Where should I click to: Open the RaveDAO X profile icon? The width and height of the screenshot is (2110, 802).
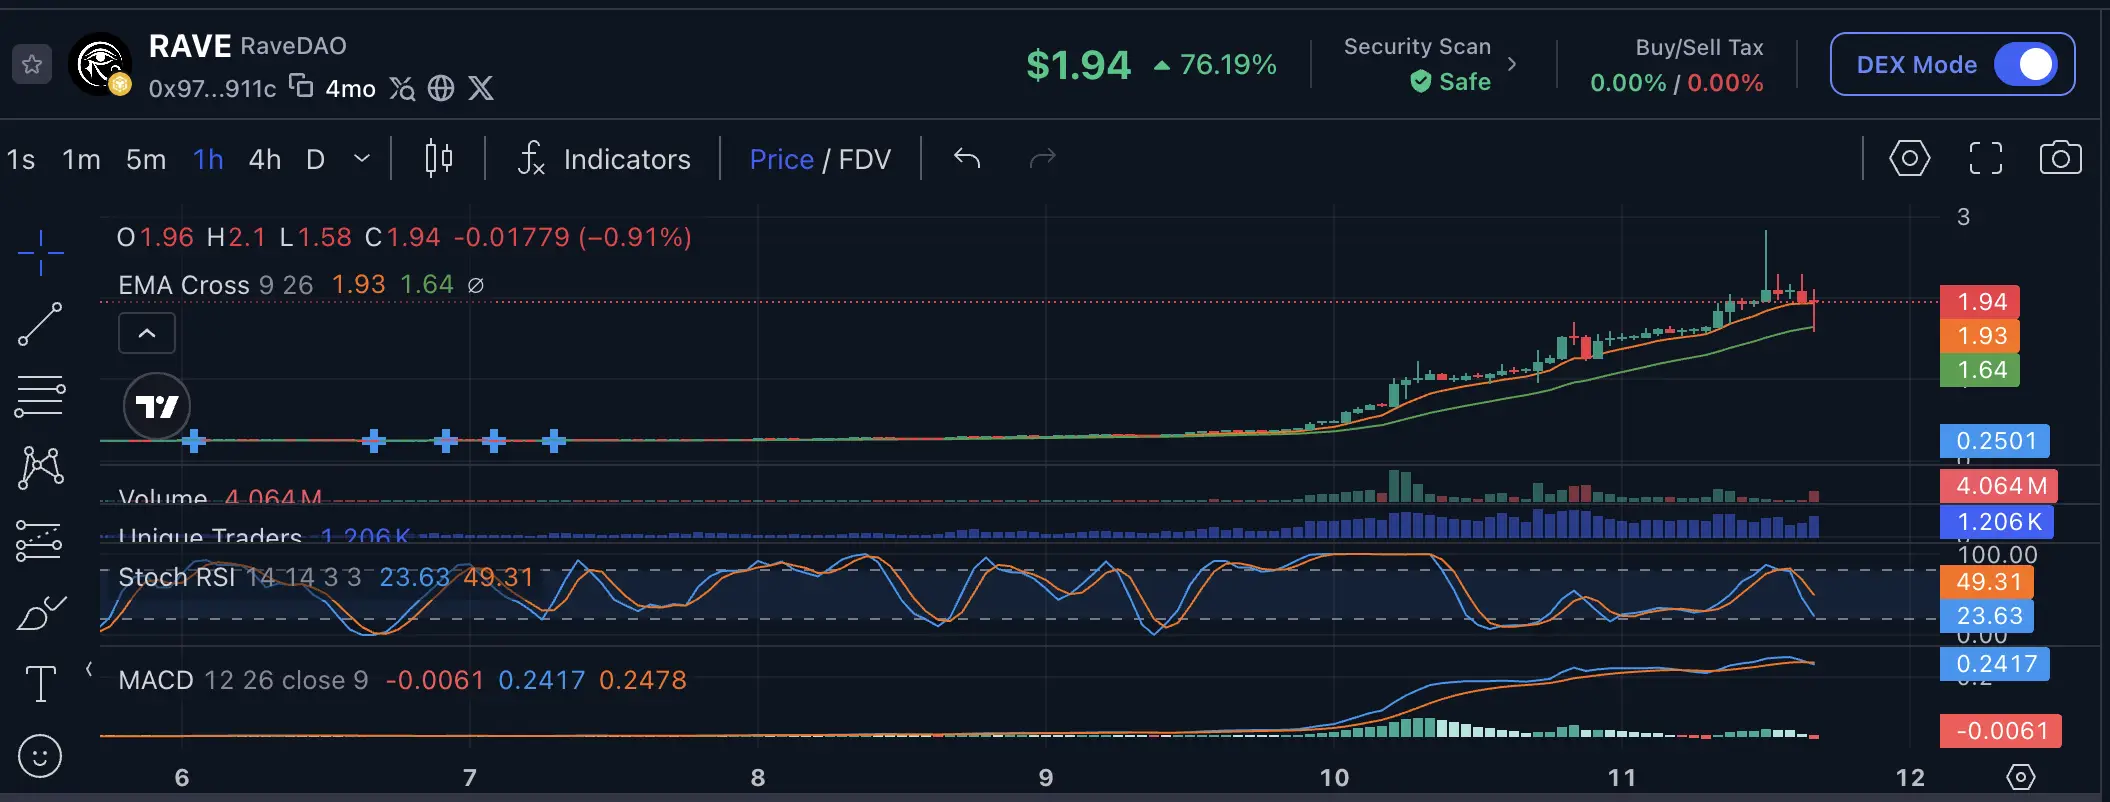(481, 88)
